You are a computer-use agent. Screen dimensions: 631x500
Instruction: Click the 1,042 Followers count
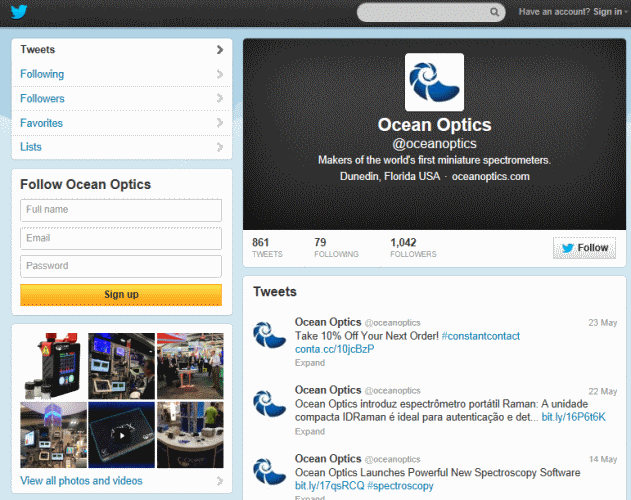point(413,248)
